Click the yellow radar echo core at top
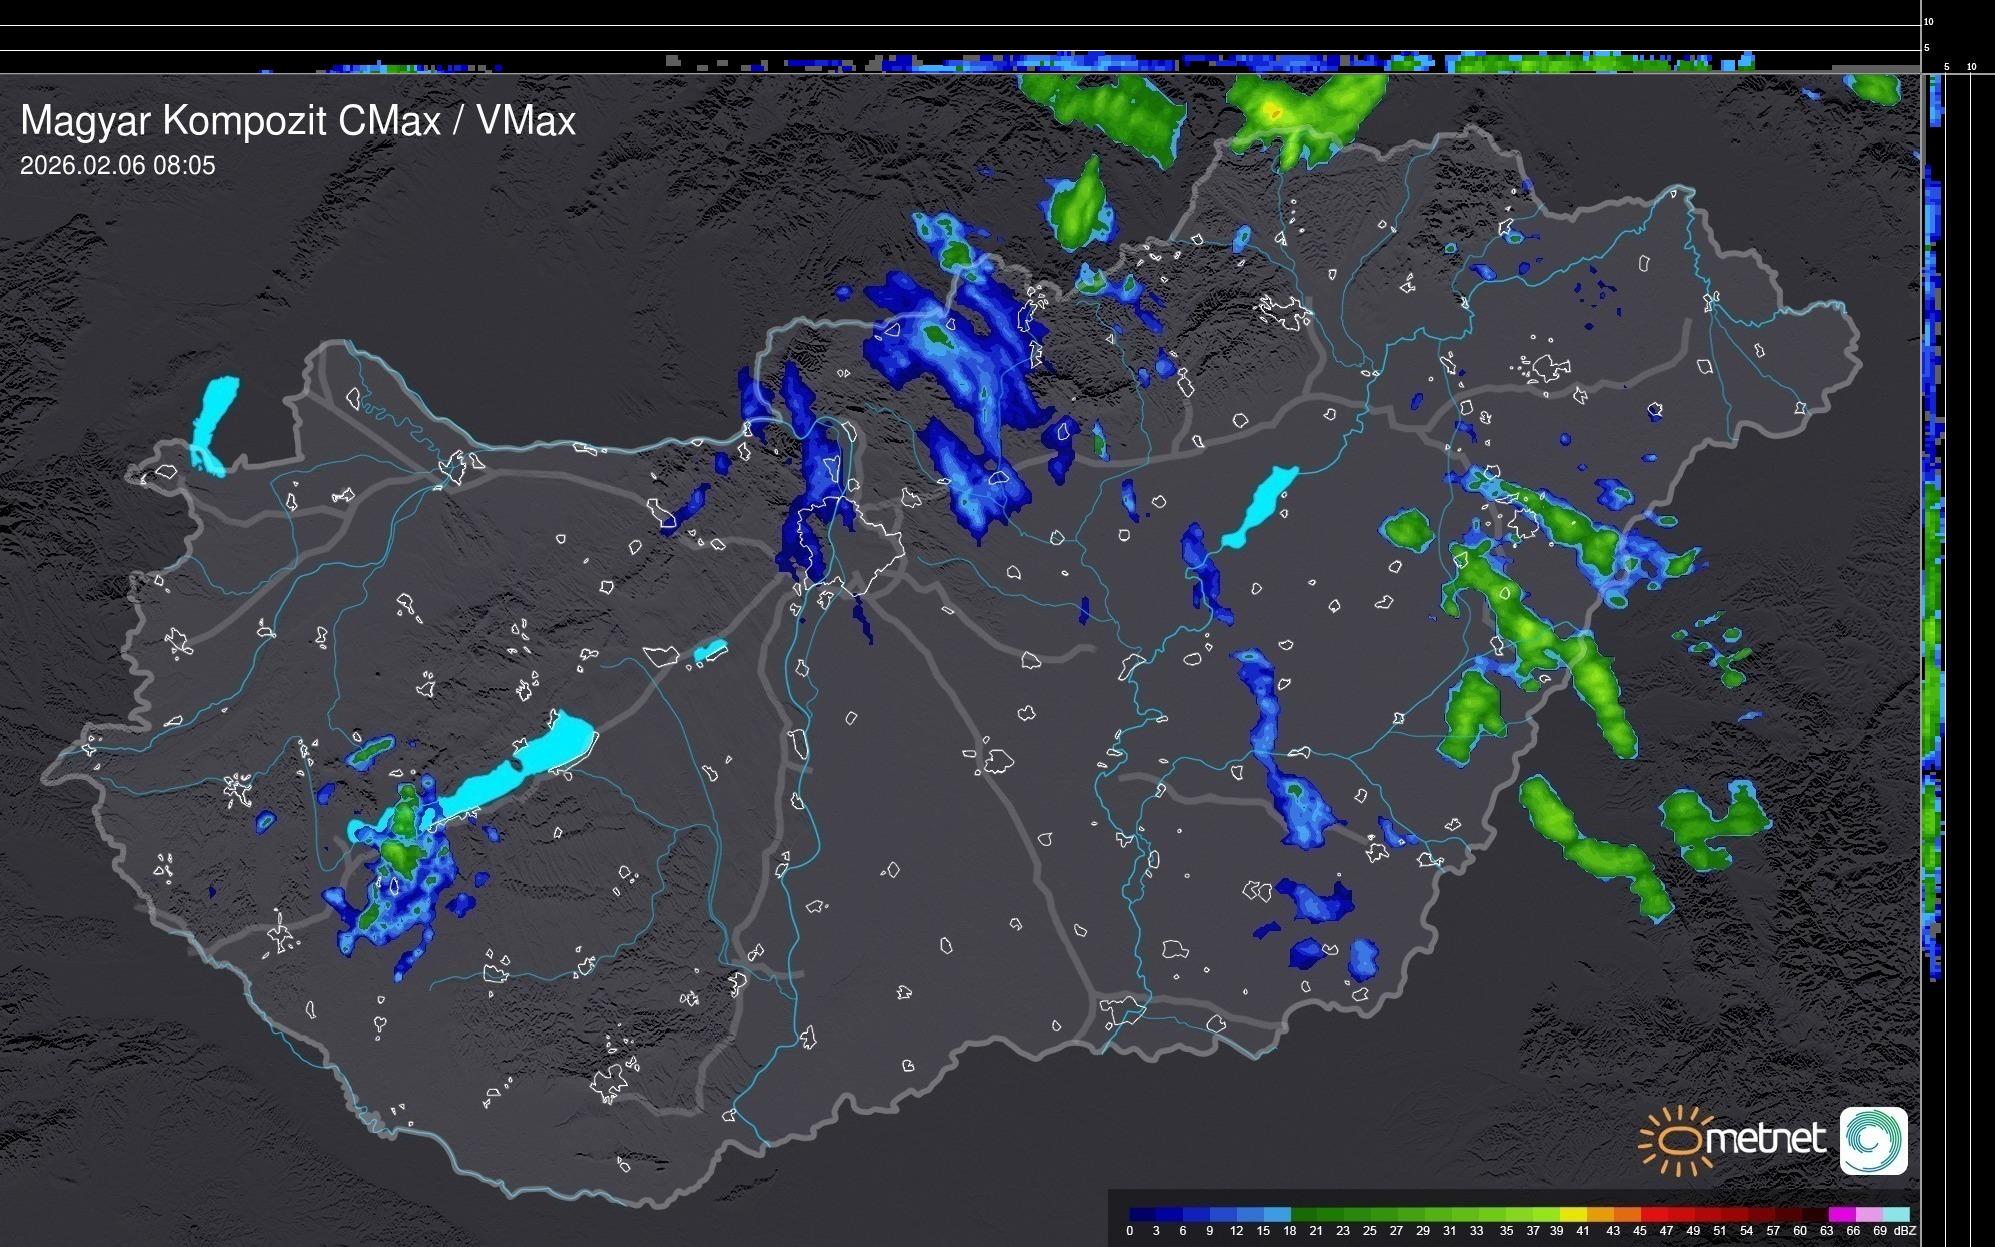 (x=1272, y=110)
